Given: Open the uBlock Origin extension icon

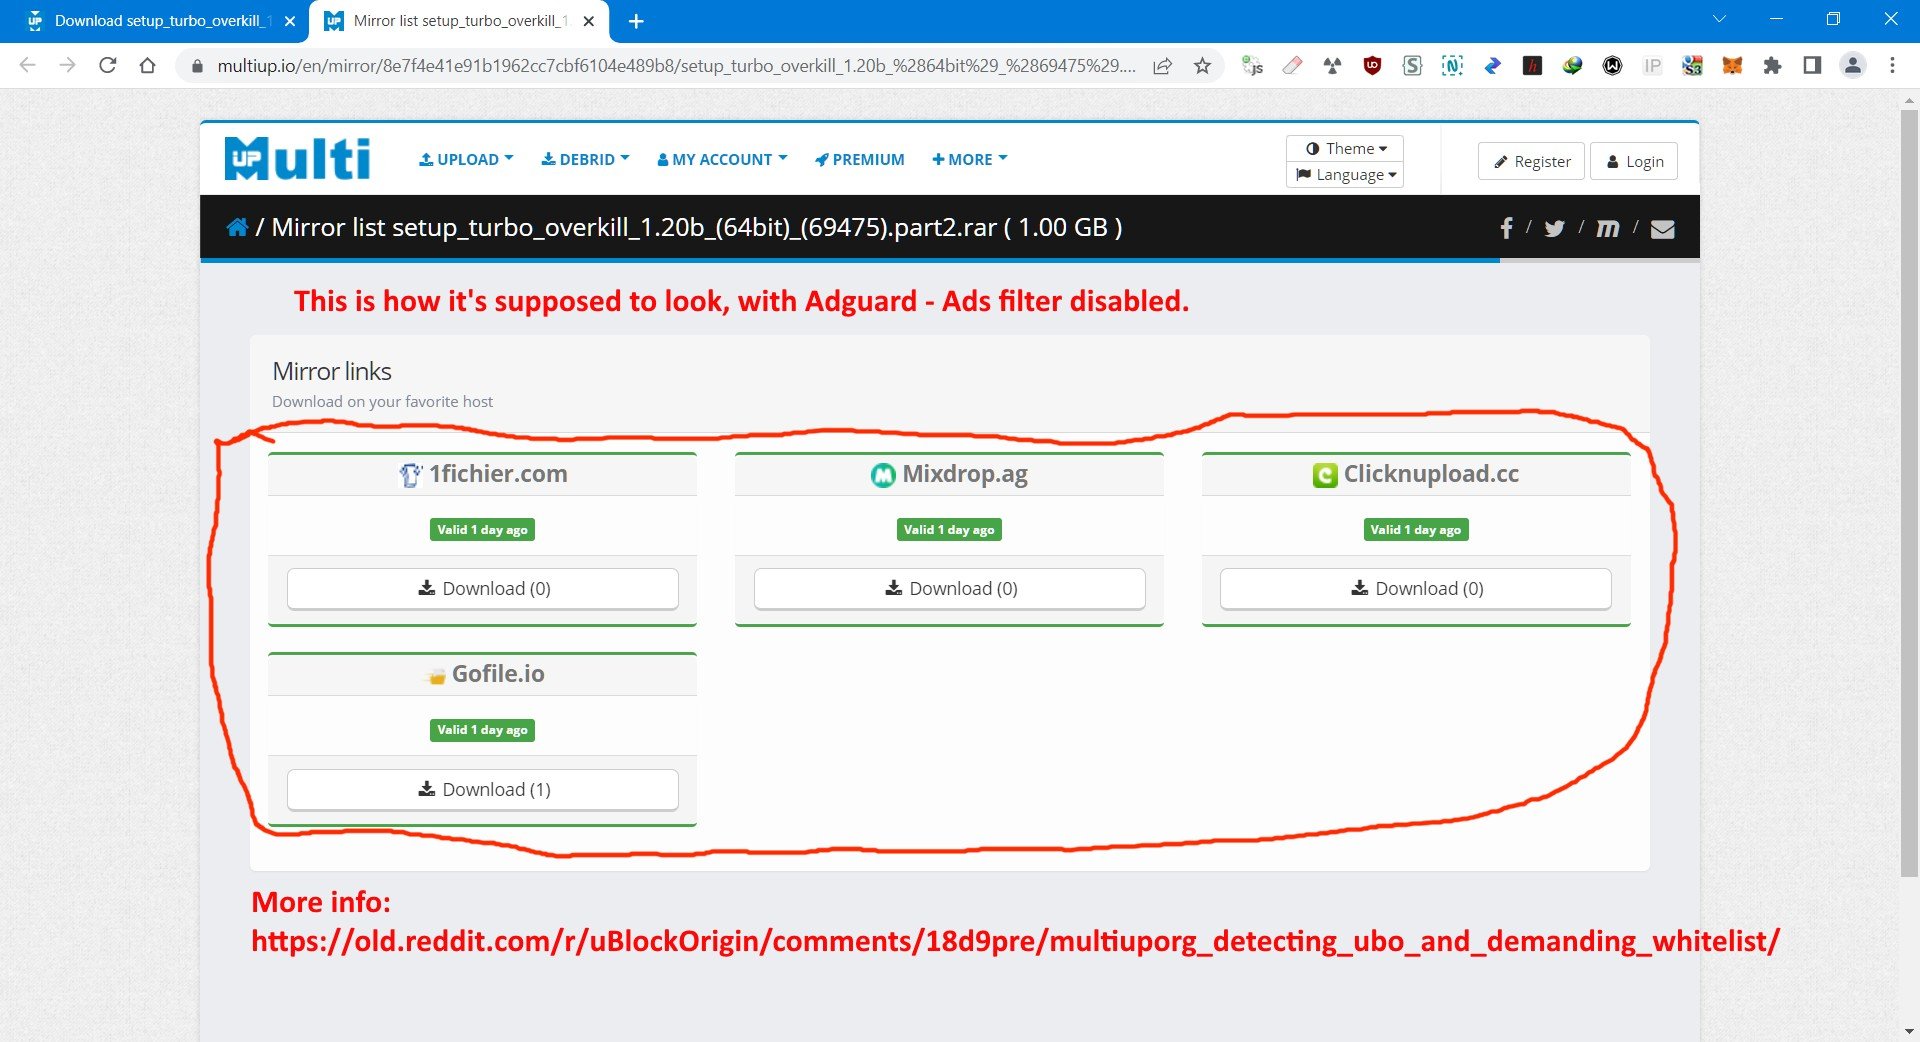Looking at the screenshot, I should pyautogui.click(x=1372, y=66).
